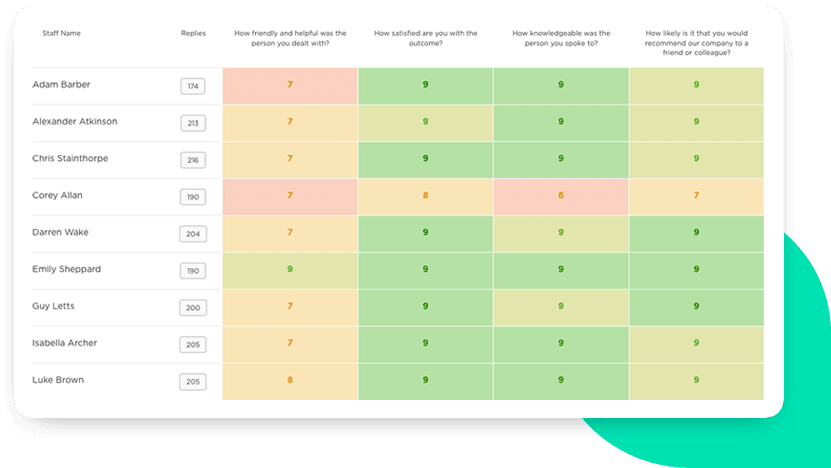Click Emily Sheppard's friendliness score of 9
This screenshot has width=831, height=468.
(290, 270)
